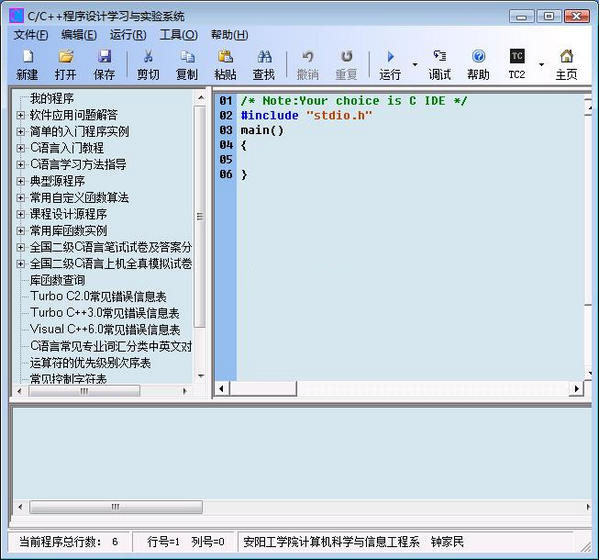Click tree panel scroll down arrow
The height and width of the screenshot is (560, 599).
click(x=201, y=376)
